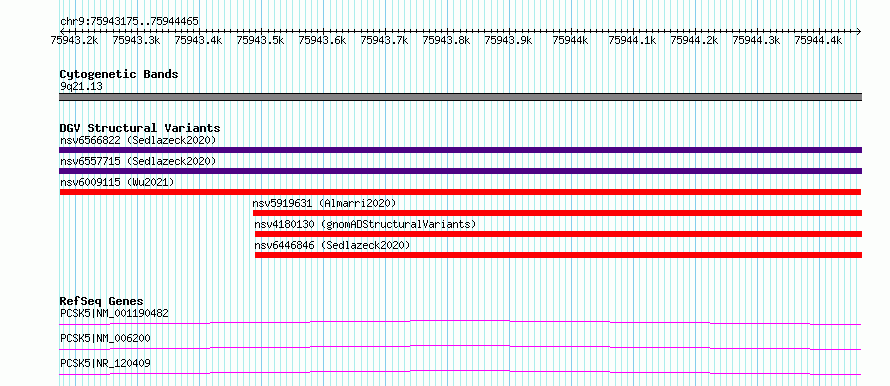Viewport: 890px width, 386px height.
Task: Click the 75943.4k ruler tick label
Action: click(x=199, y=40)
